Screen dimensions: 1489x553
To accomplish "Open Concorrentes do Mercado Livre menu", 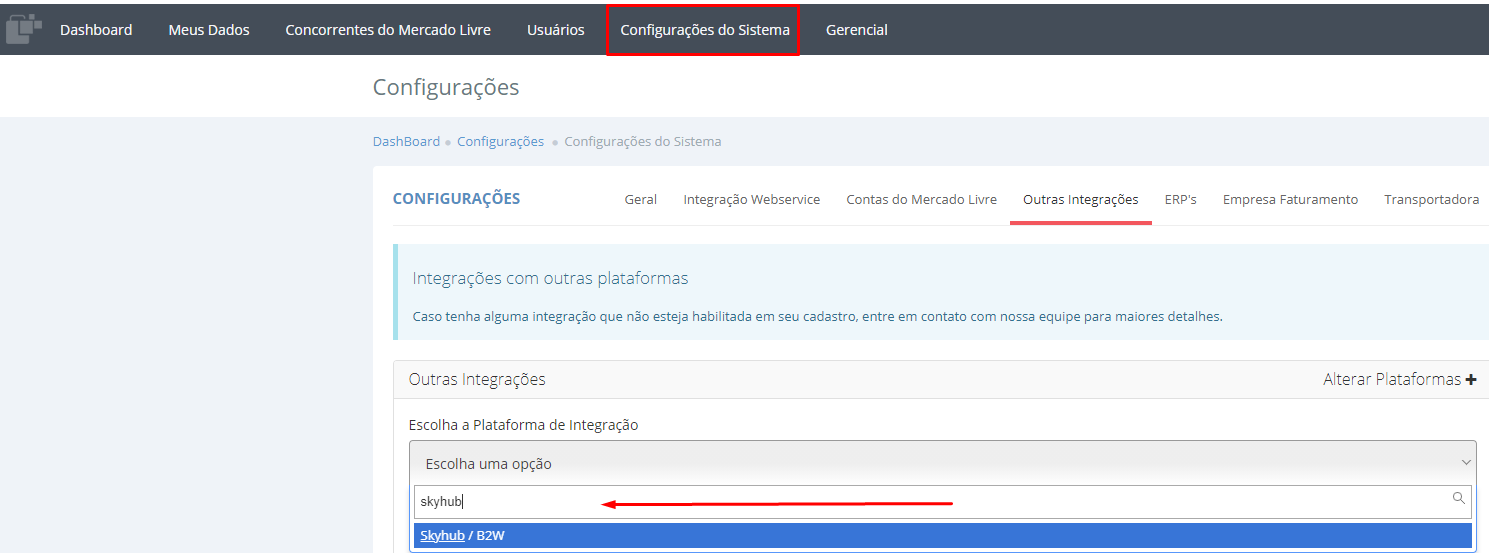I will click(388, 30).
